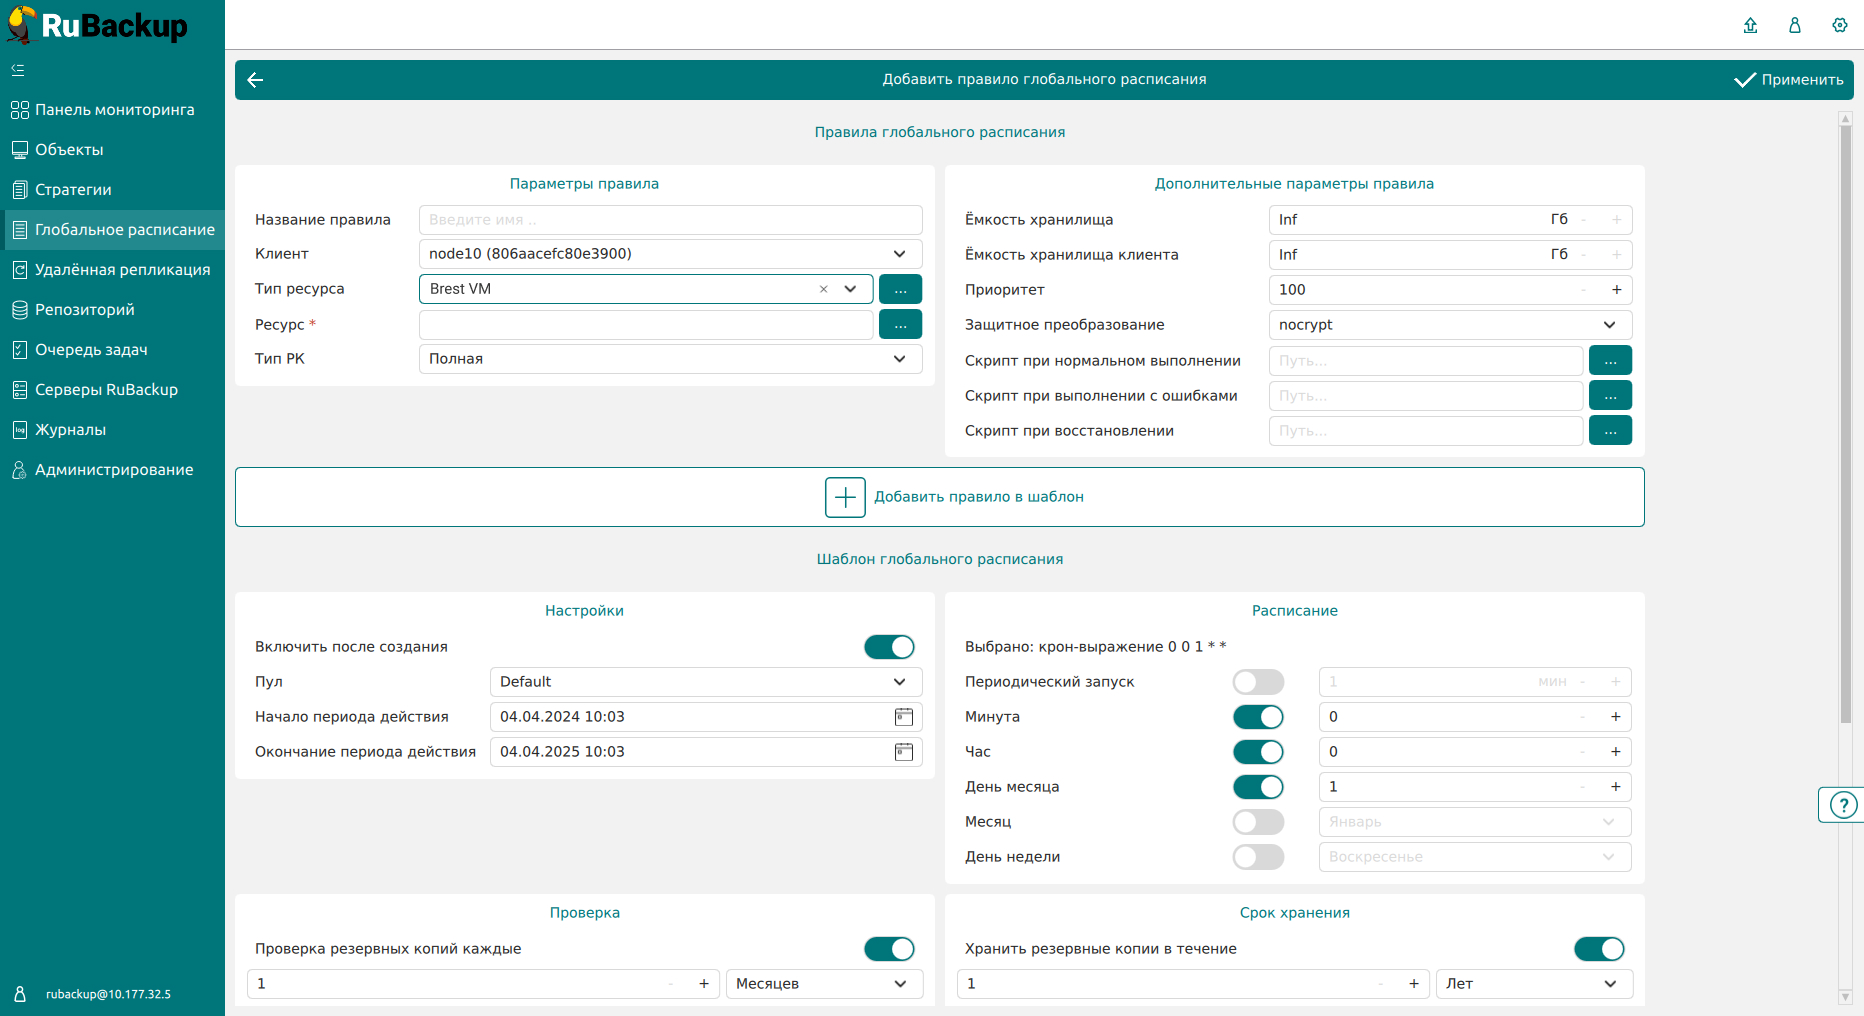The width and height of the screenshot is (1864, 1016).
Task: Click the back arrow in the header
Action: tap(255, 80)
